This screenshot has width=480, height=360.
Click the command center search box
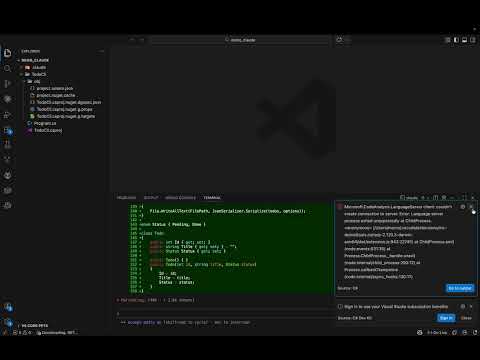pos(240,40)
